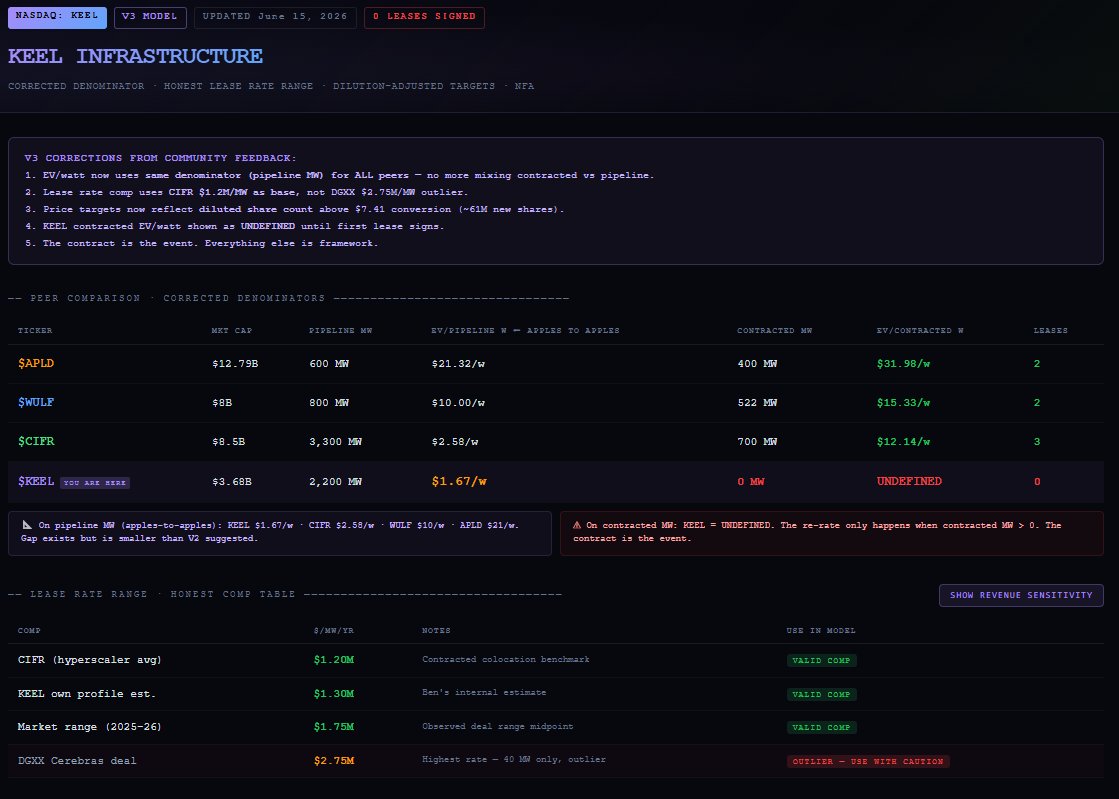Image resolution: width=1119 pixels, height=799 pixels.
Task: Click the ruler icon in pipeline note
Action: (27, 525)
